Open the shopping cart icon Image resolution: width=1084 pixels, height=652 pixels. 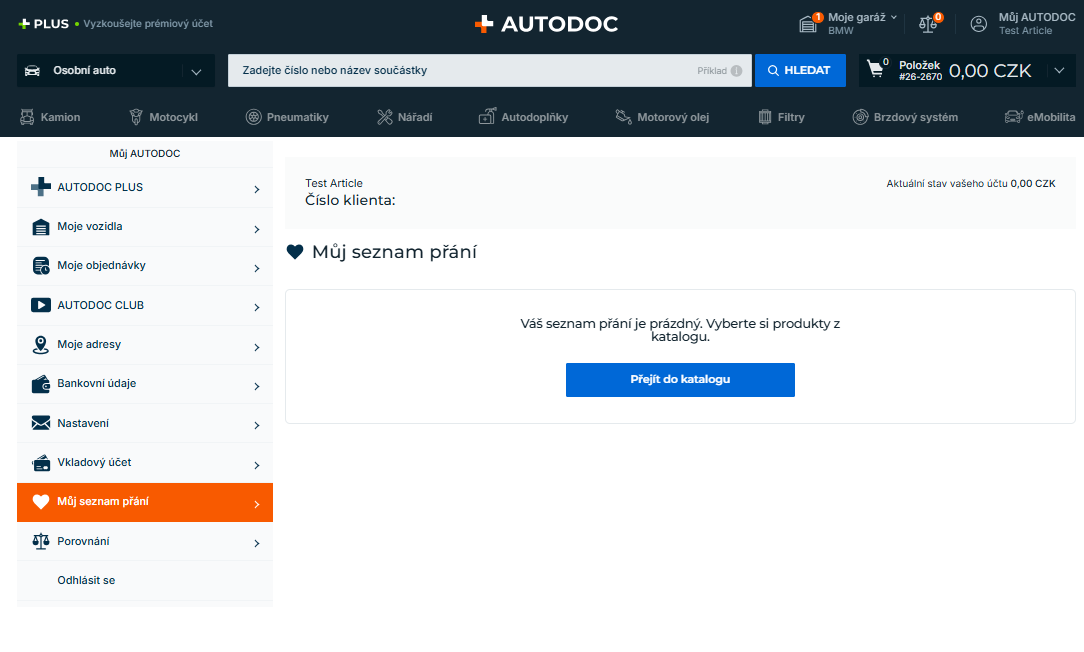point(877,70)
